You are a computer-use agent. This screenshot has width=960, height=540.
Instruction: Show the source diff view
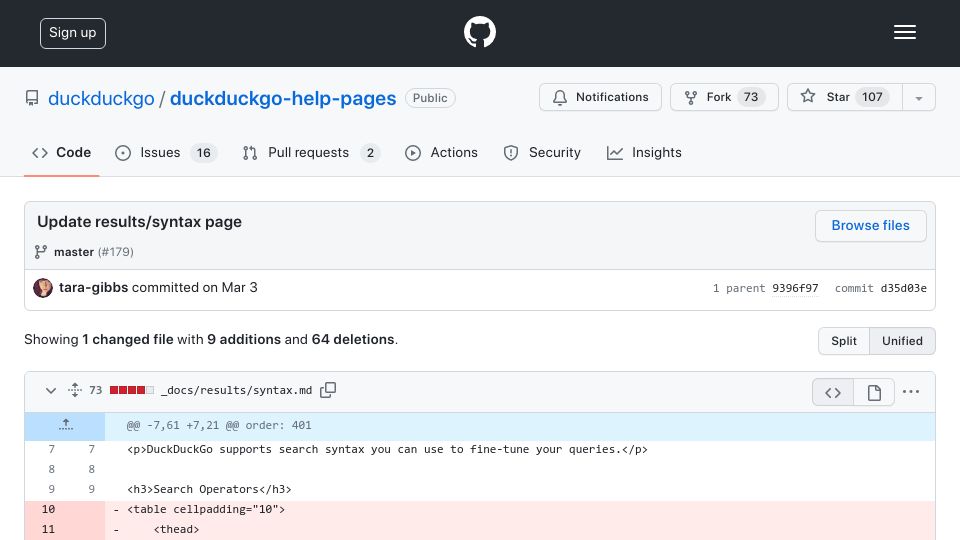(833, 392)
